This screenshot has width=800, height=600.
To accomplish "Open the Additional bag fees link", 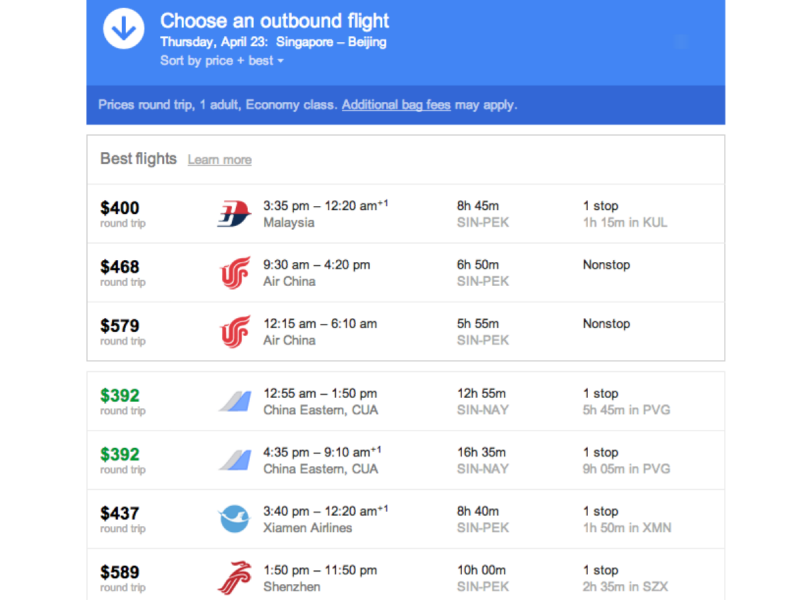I will point(396,105).
